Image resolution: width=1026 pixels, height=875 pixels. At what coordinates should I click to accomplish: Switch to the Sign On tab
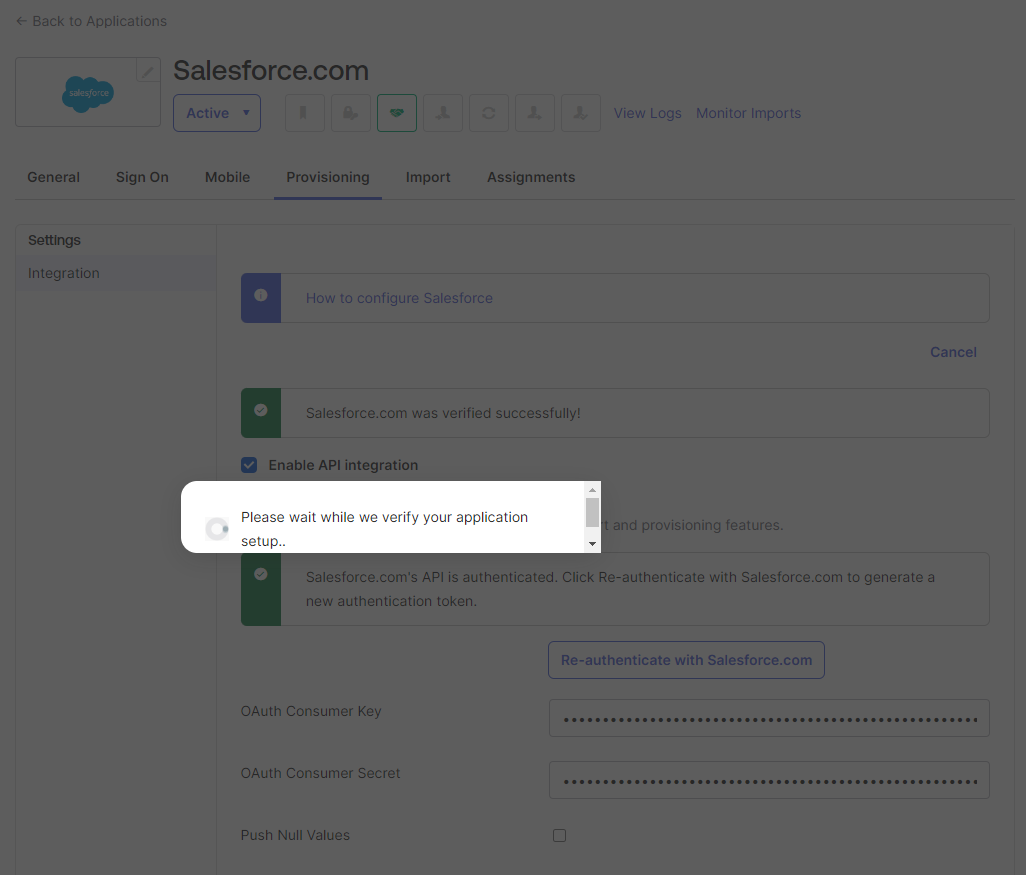(x=142, y=177)
